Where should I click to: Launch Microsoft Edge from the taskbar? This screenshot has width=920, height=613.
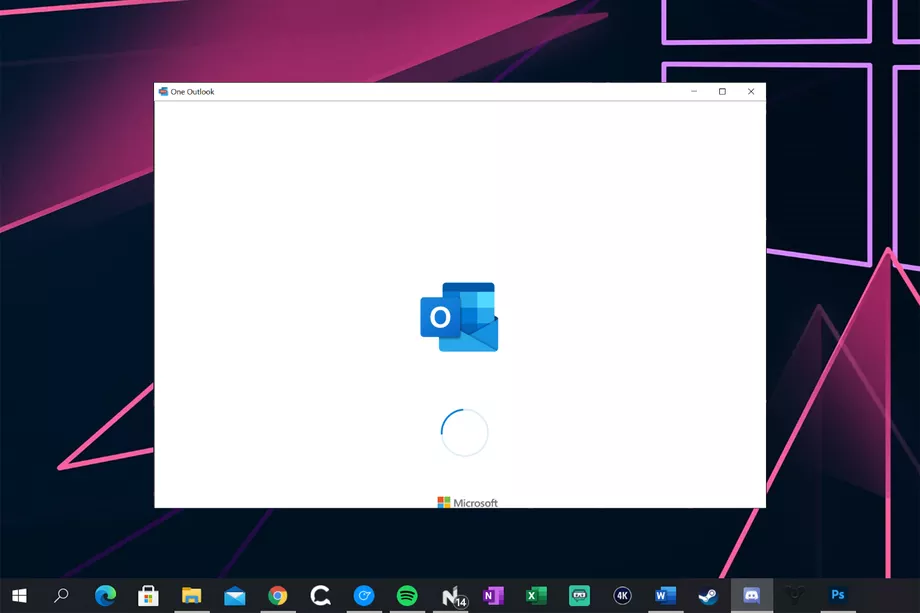(106, 596)
